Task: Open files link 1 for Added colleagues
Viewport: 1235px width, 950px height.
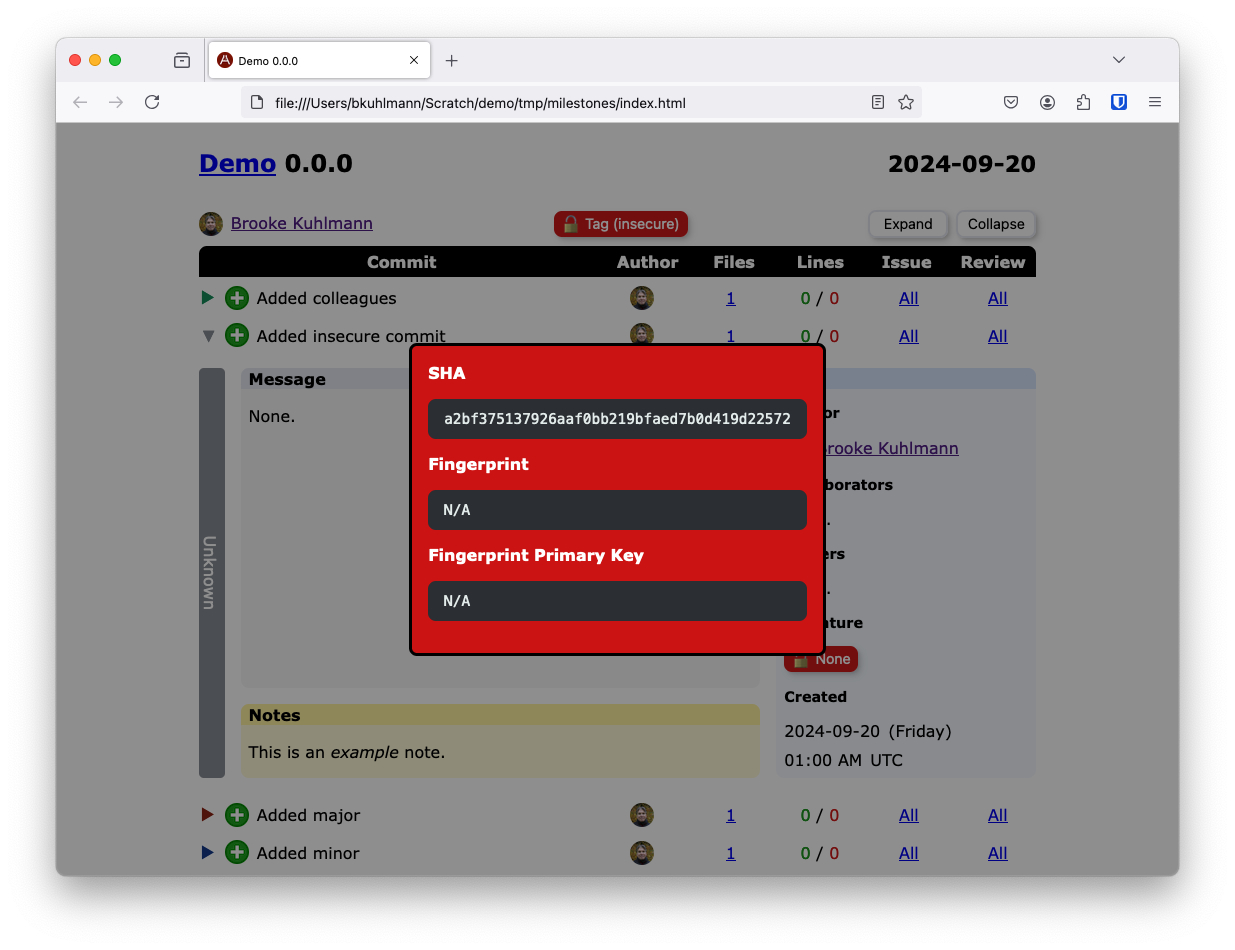Action: [731, 298]
